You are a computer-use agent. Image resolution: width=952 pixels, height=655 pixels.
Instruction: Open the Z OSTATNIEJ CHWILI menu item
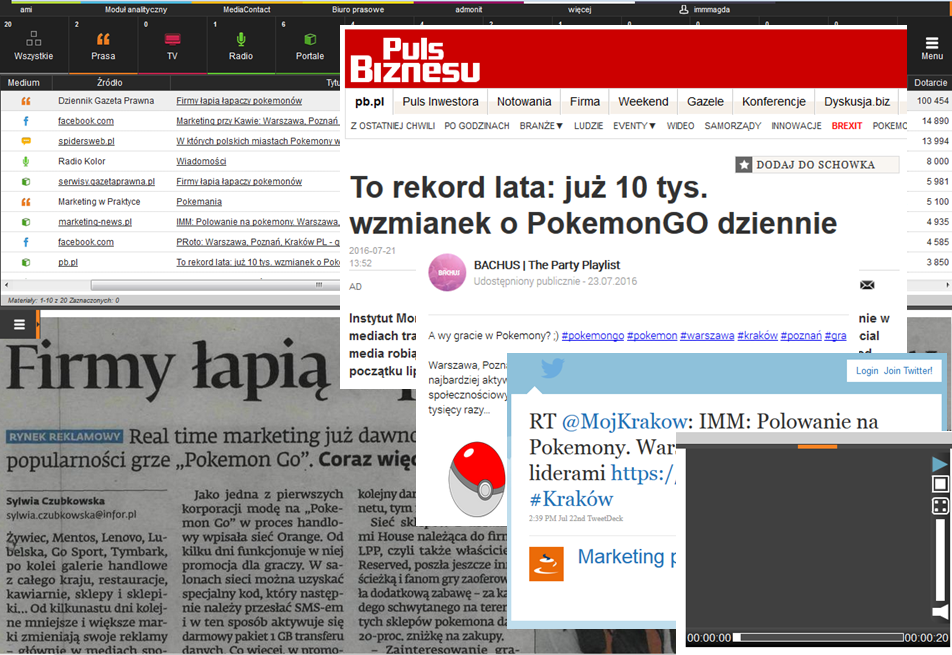pyautogui.click(x=393, y=126)
